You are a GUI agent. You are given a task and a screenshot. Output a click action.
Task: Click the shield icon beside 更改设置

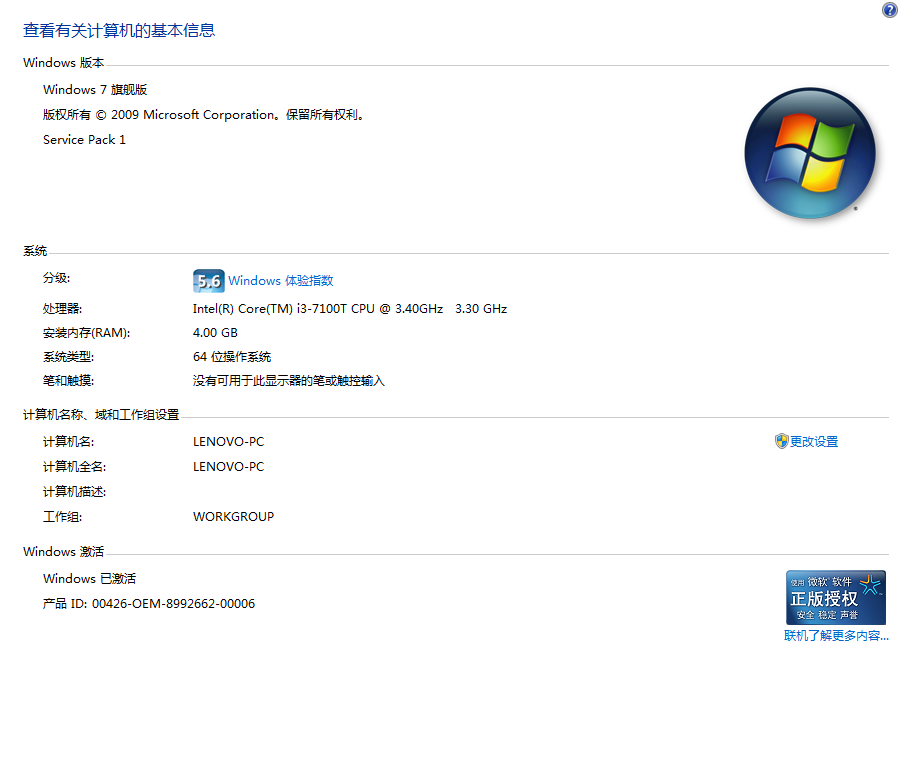tap(781, 441)
